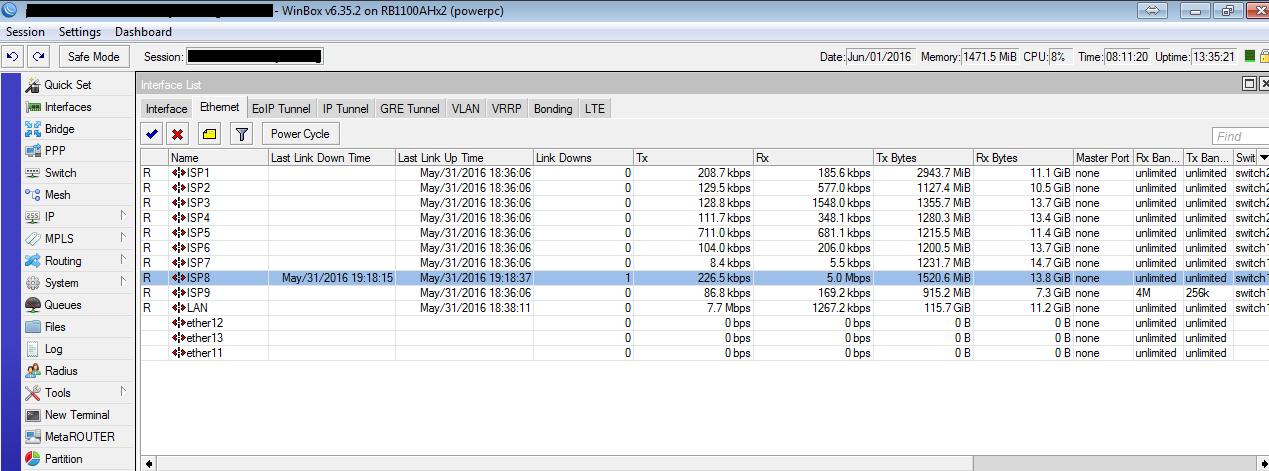The image size is (1269, 471).
Task: Open the Settings menu
Action: click(80, 32)
